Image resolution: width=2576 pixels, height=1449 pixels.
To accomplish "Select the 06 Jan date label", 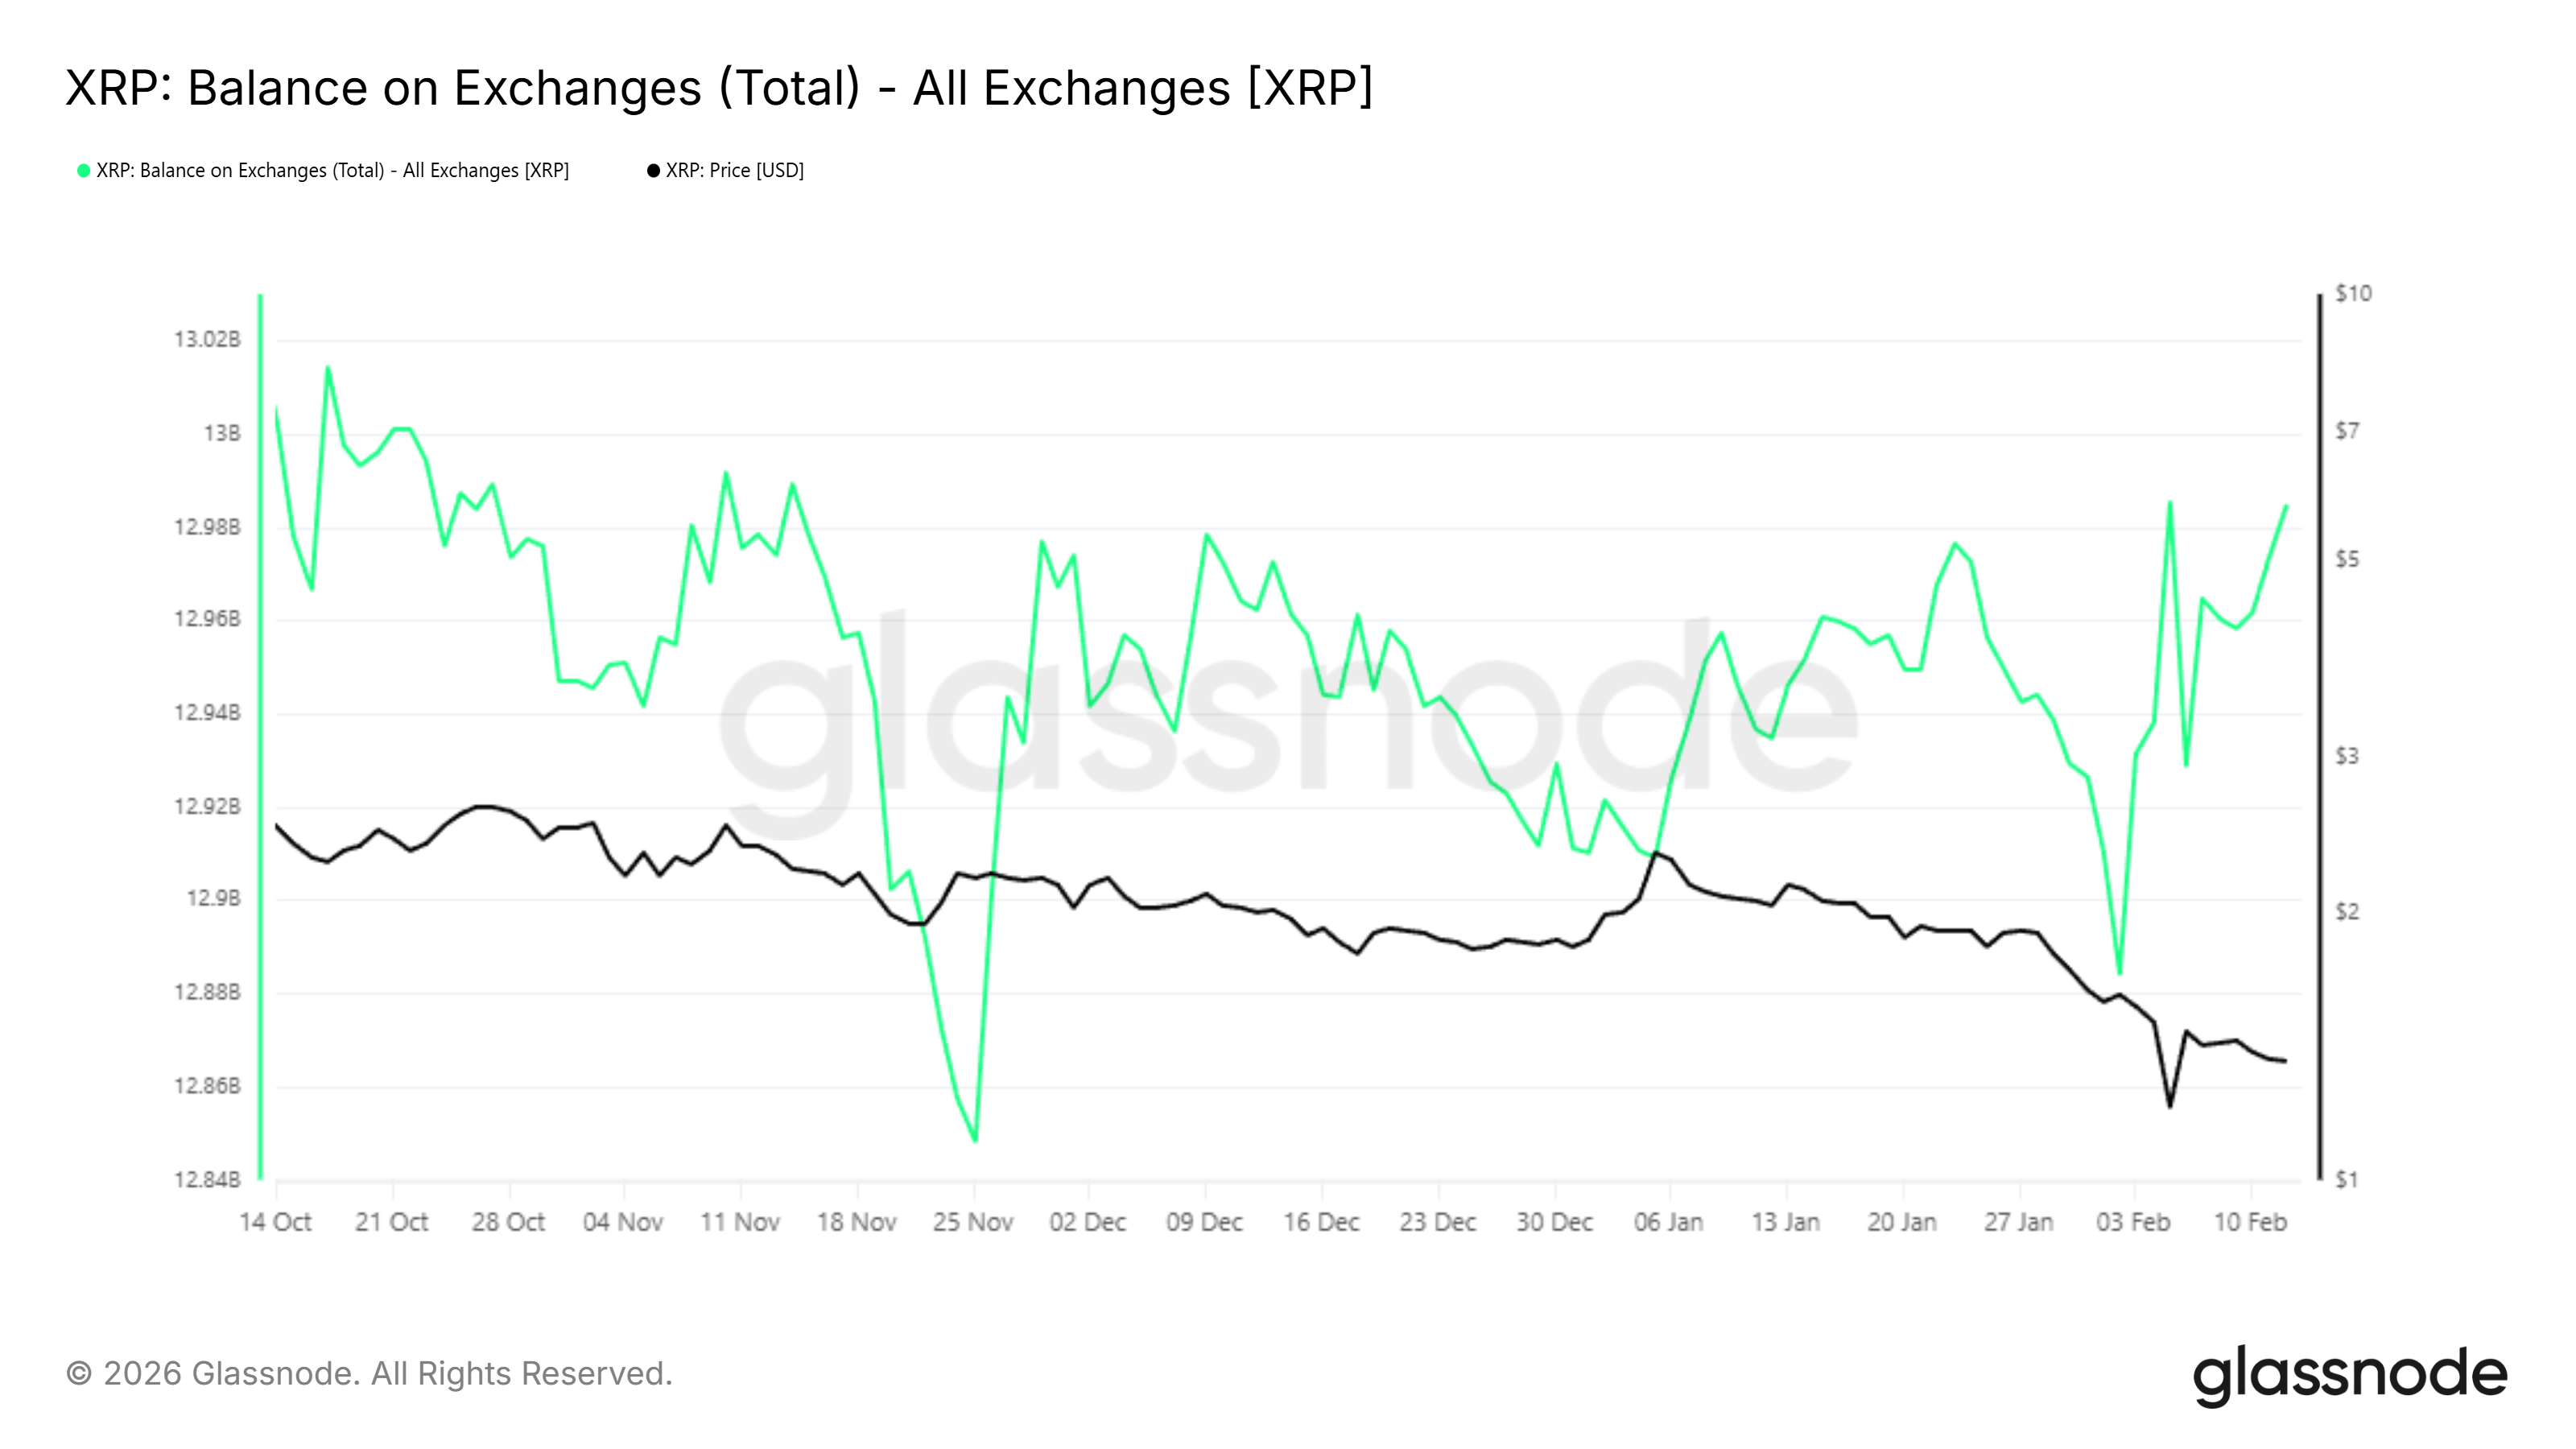I will 1668,1222.
